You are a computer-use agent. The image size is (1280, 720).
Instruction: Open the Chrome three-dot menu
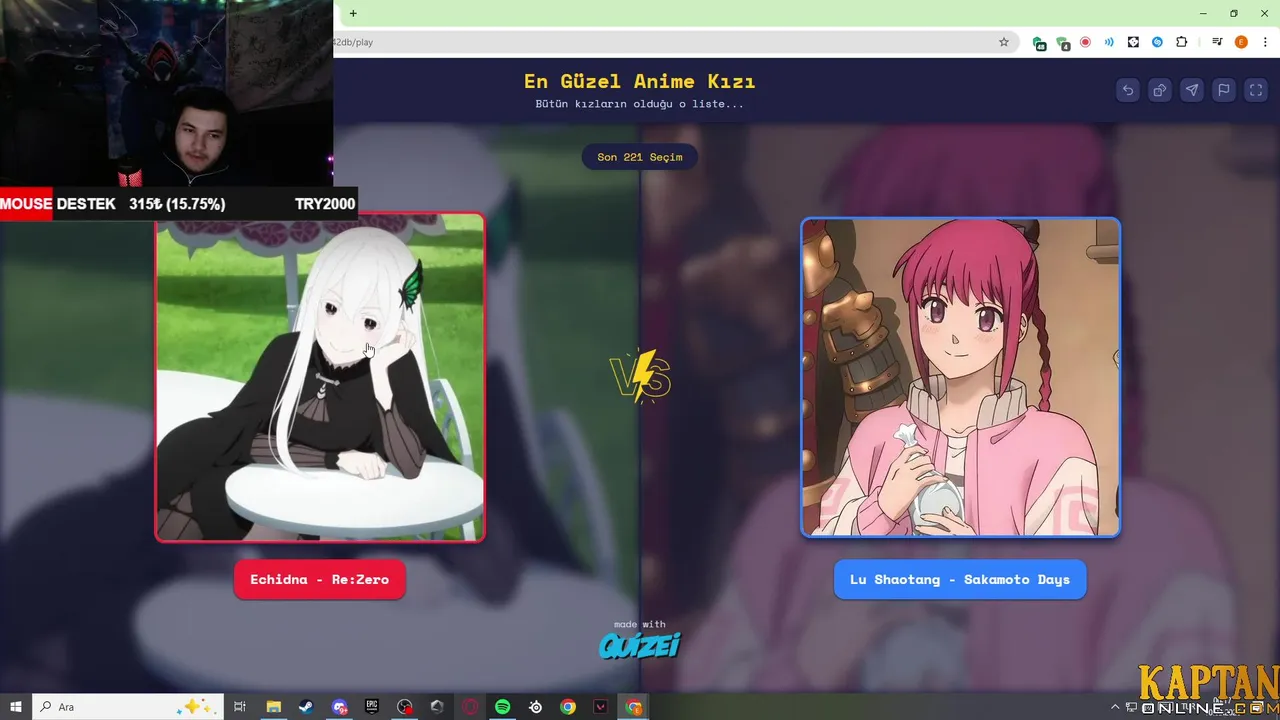[x=1265, y=42]
